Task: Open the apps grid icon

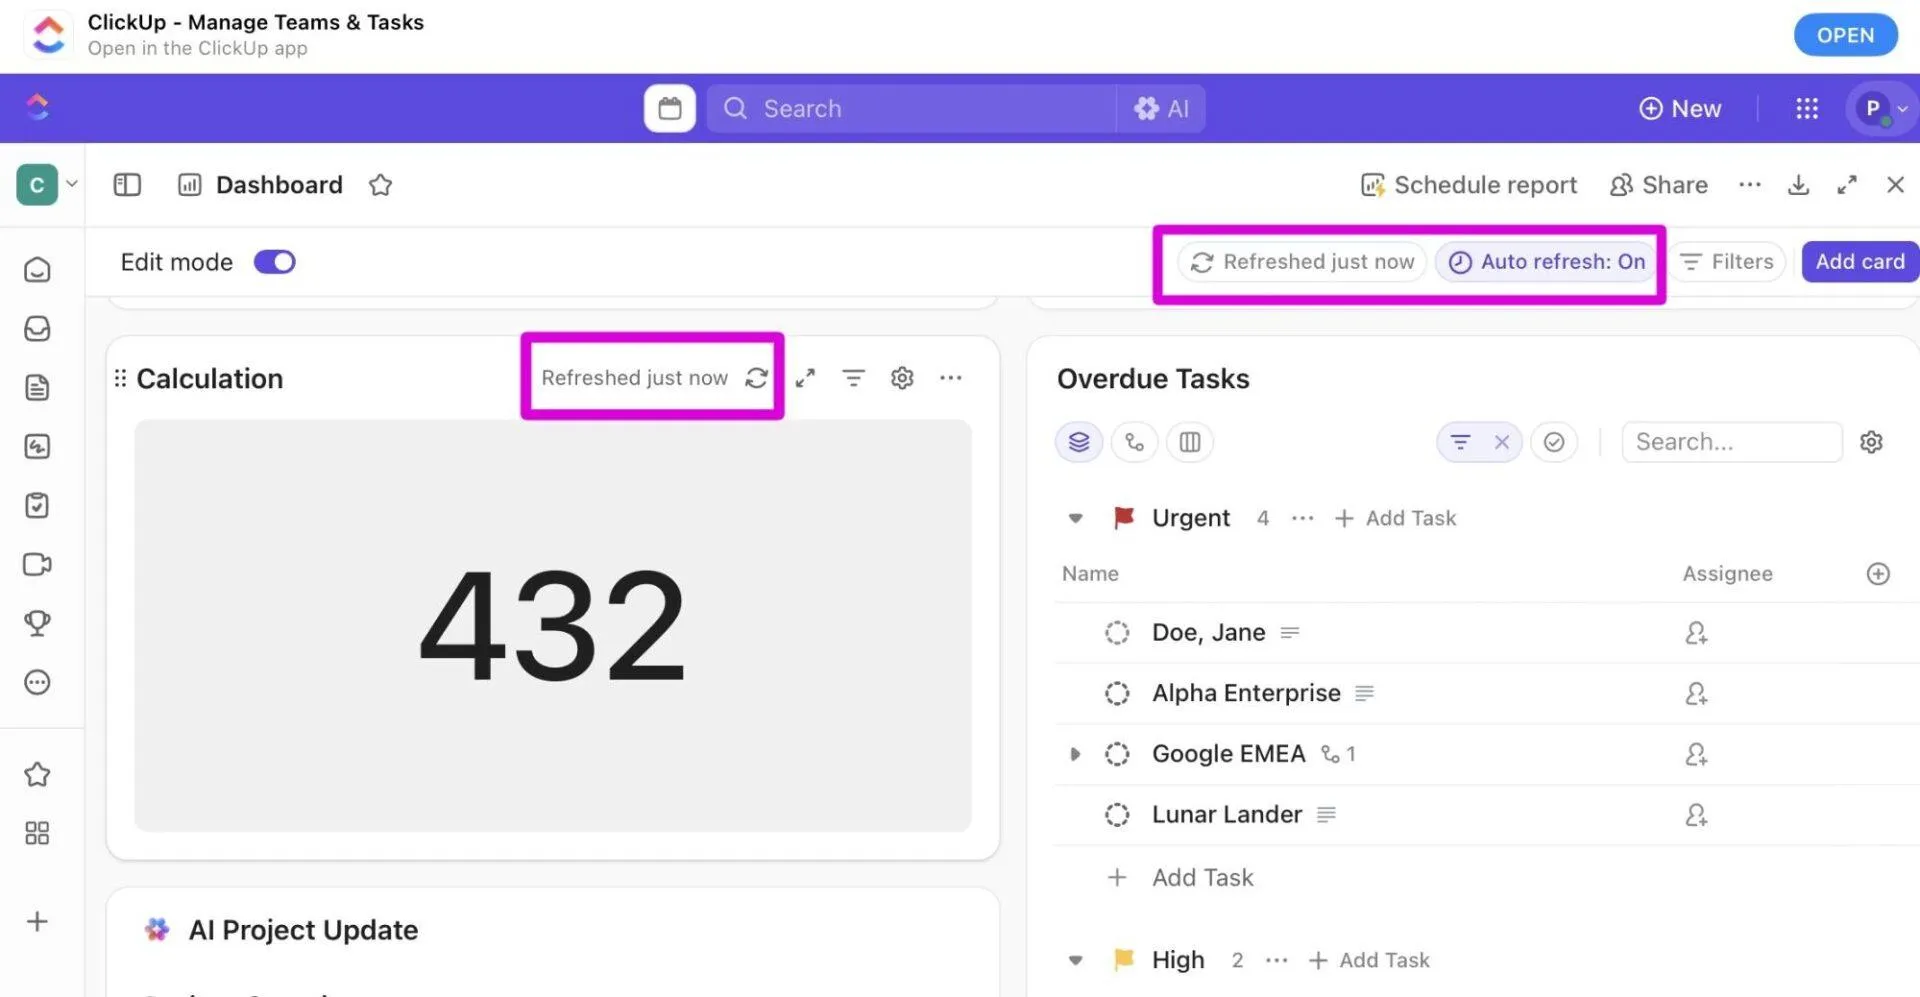Action: coord(1806,108)
